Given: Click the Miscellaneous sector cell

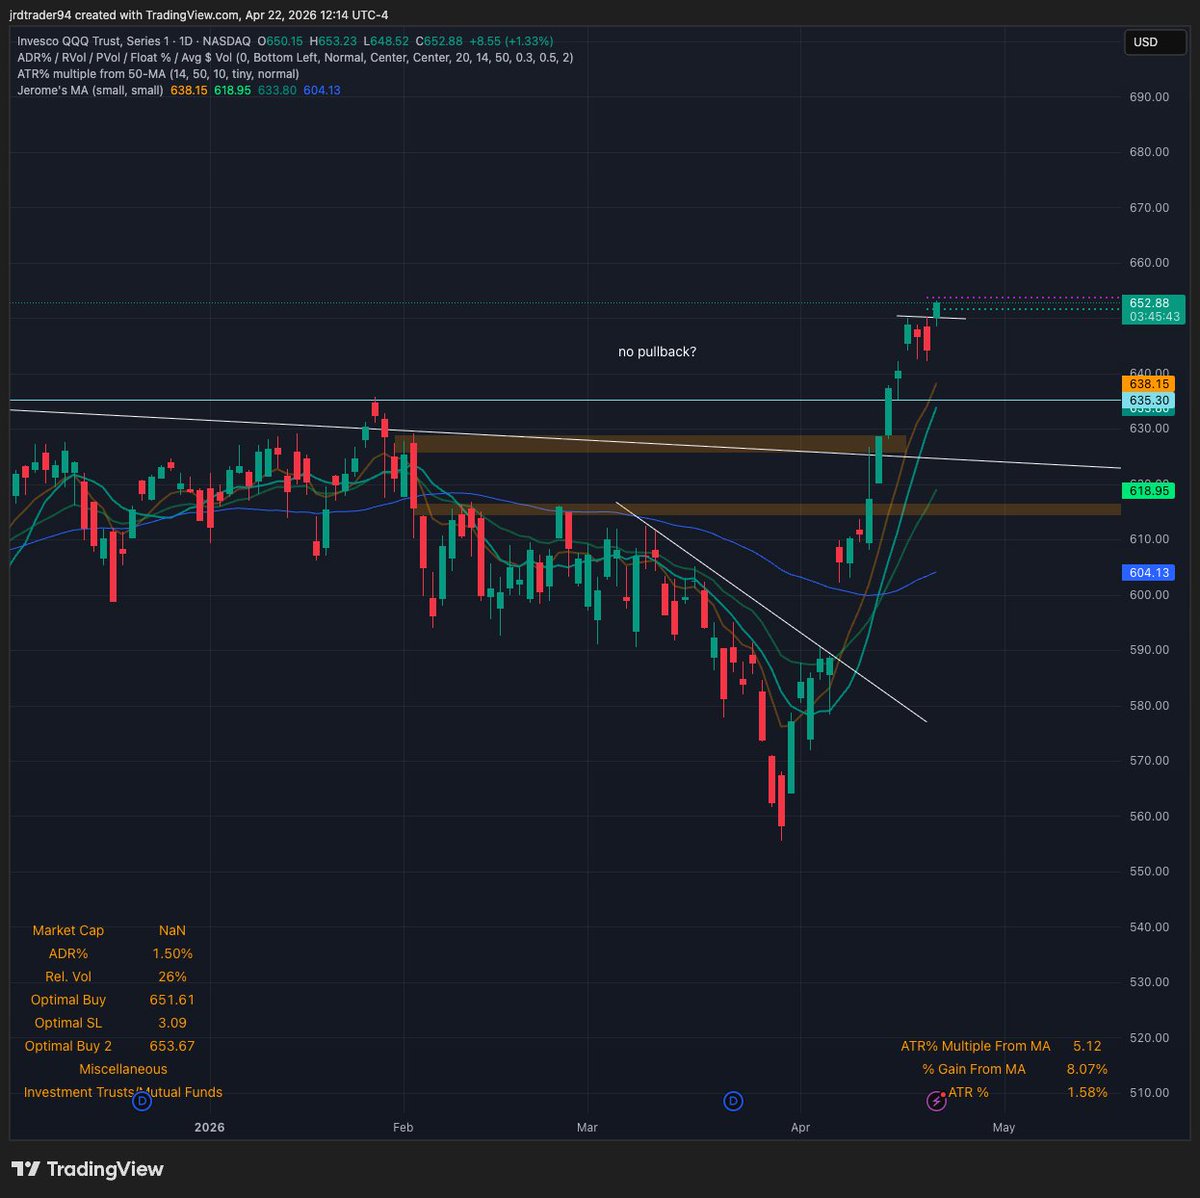Looking at the screenshot, I should (x=123, y=1069).
